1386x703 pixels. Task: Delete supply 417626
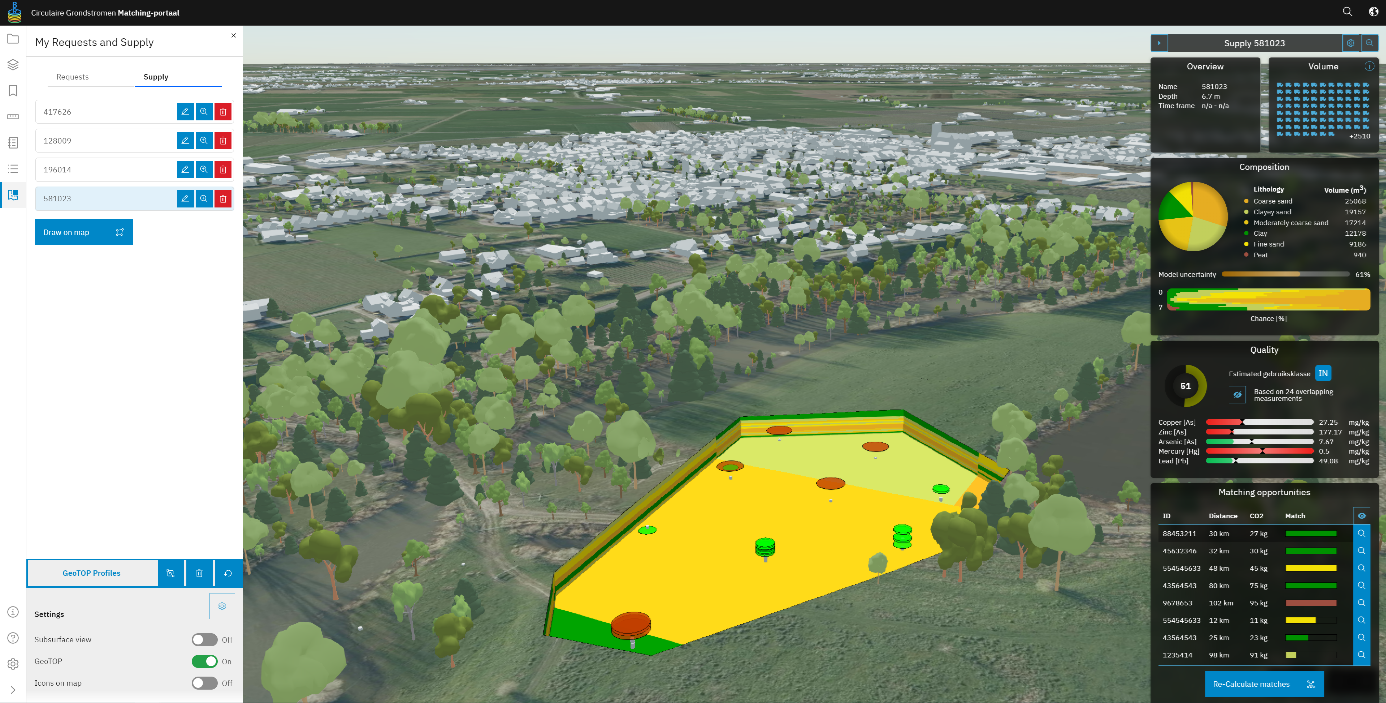point(223,112)
